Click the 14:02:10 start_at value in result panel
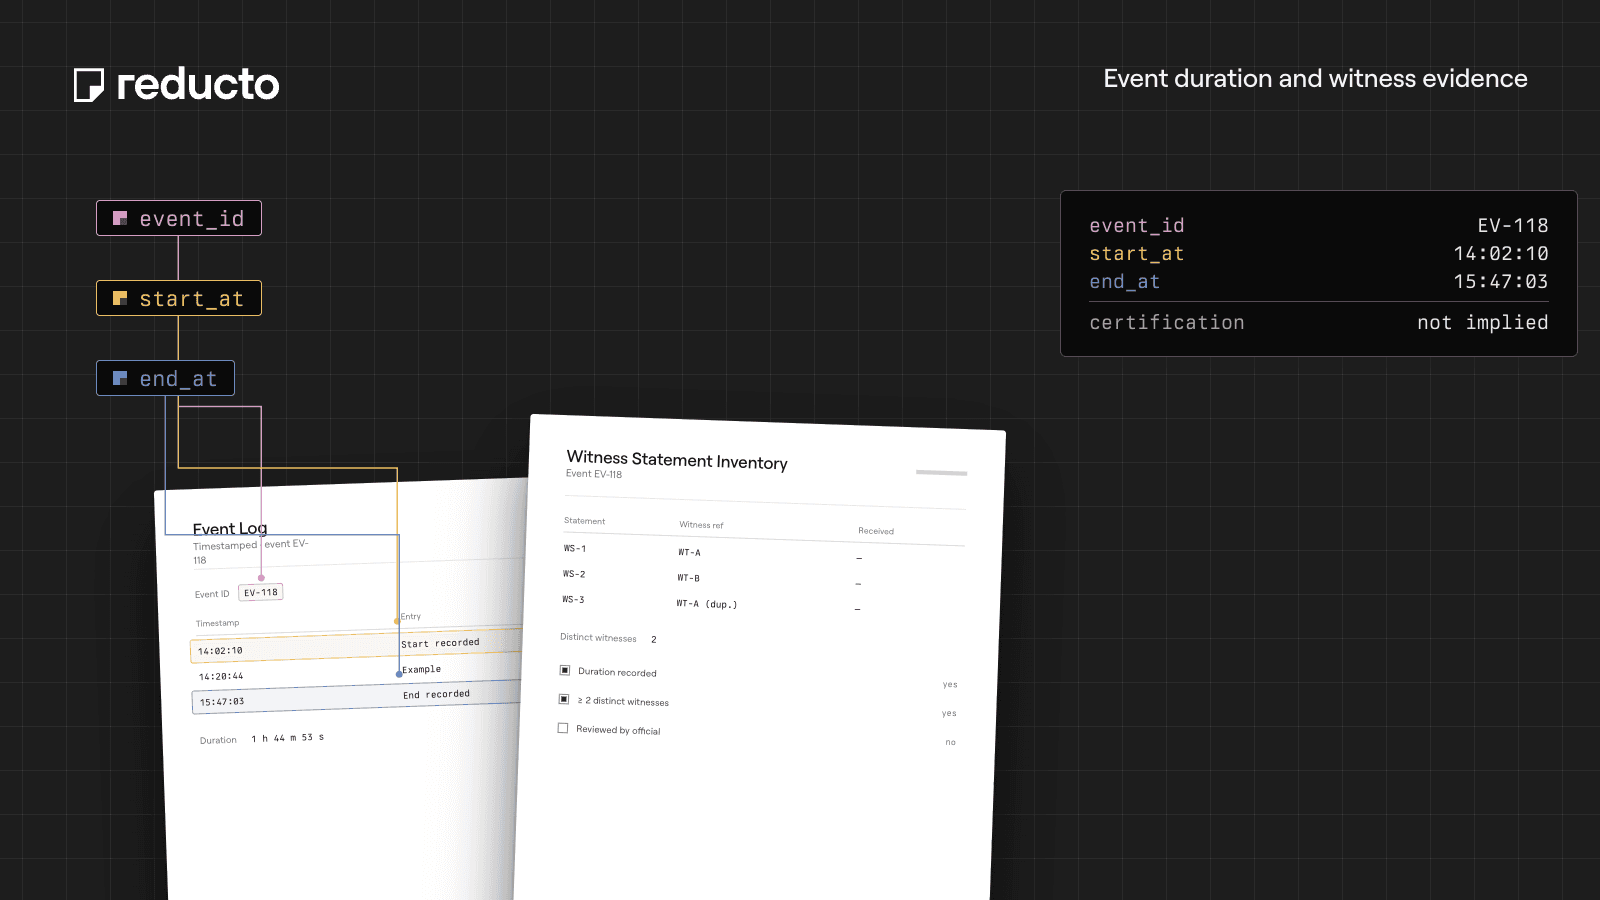 [x=1501, y=254]
